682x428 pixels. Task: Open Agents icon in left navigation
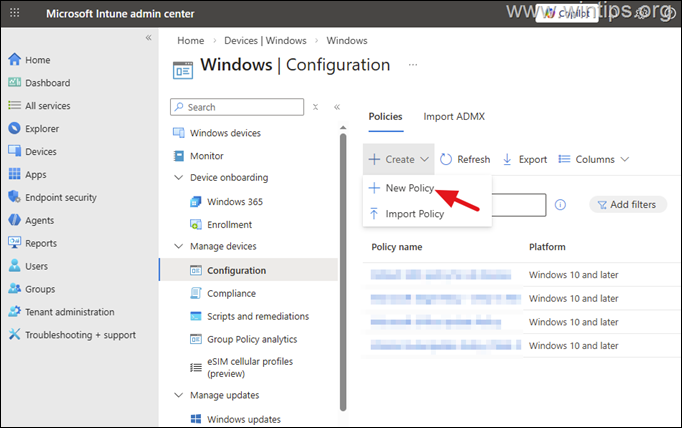[x=14, y=220]
